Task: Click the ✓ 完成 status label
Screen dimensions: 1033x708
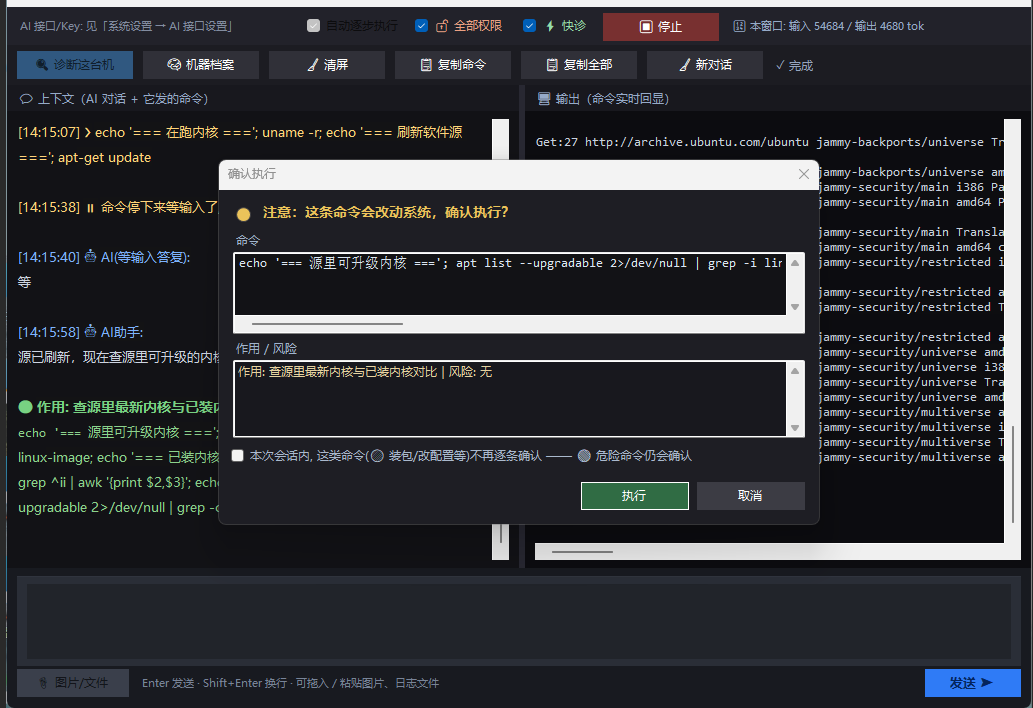Action: 795,65
